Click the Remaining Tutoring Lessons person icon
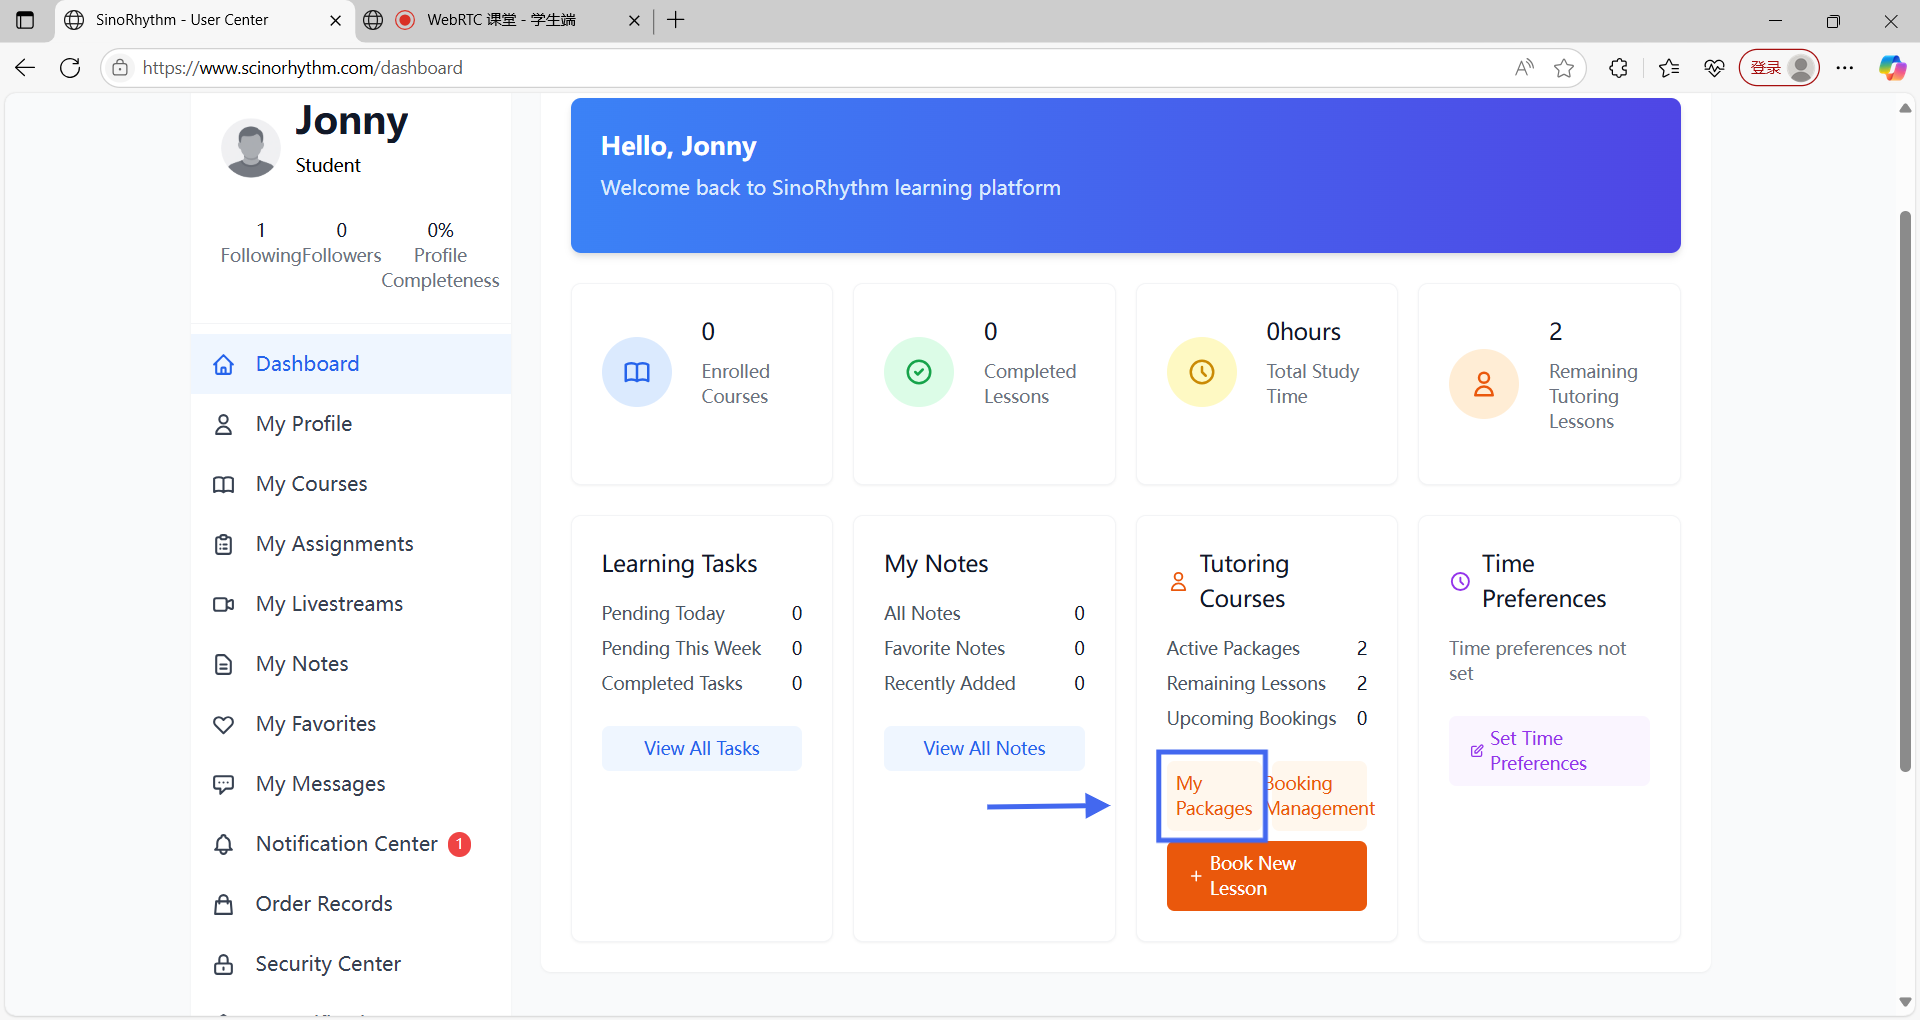The image size is (1920, 1020). coord(1484,384)
